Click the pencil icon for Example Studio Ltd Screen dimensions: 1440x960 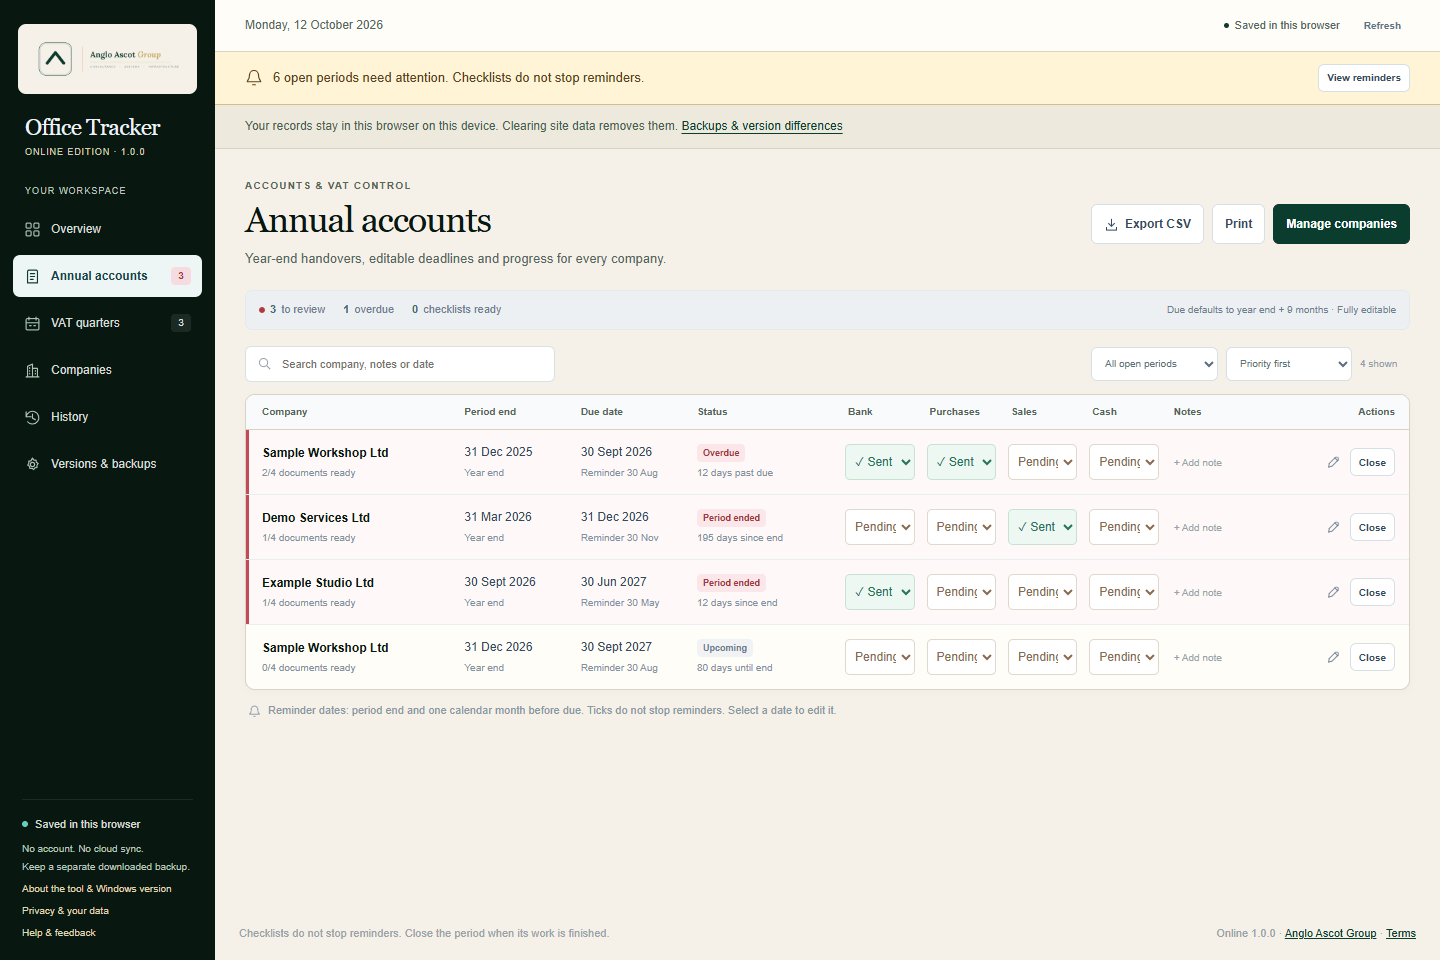pos(1333,592)
